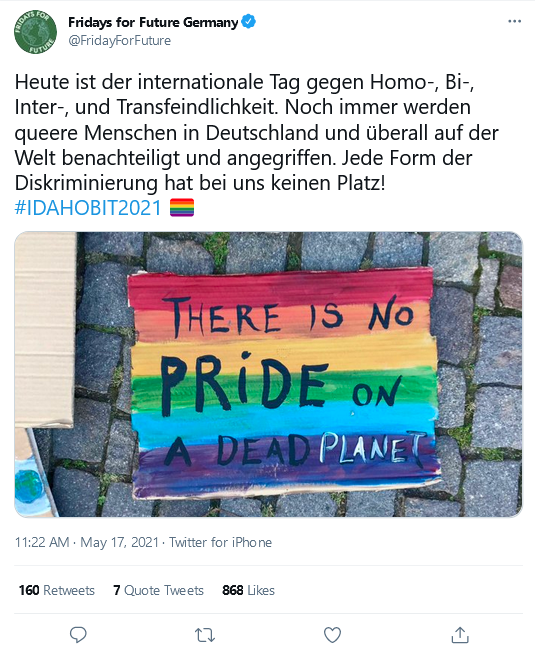
Task: Open the @FridayForFuture handle link
Action: [119, 41]
